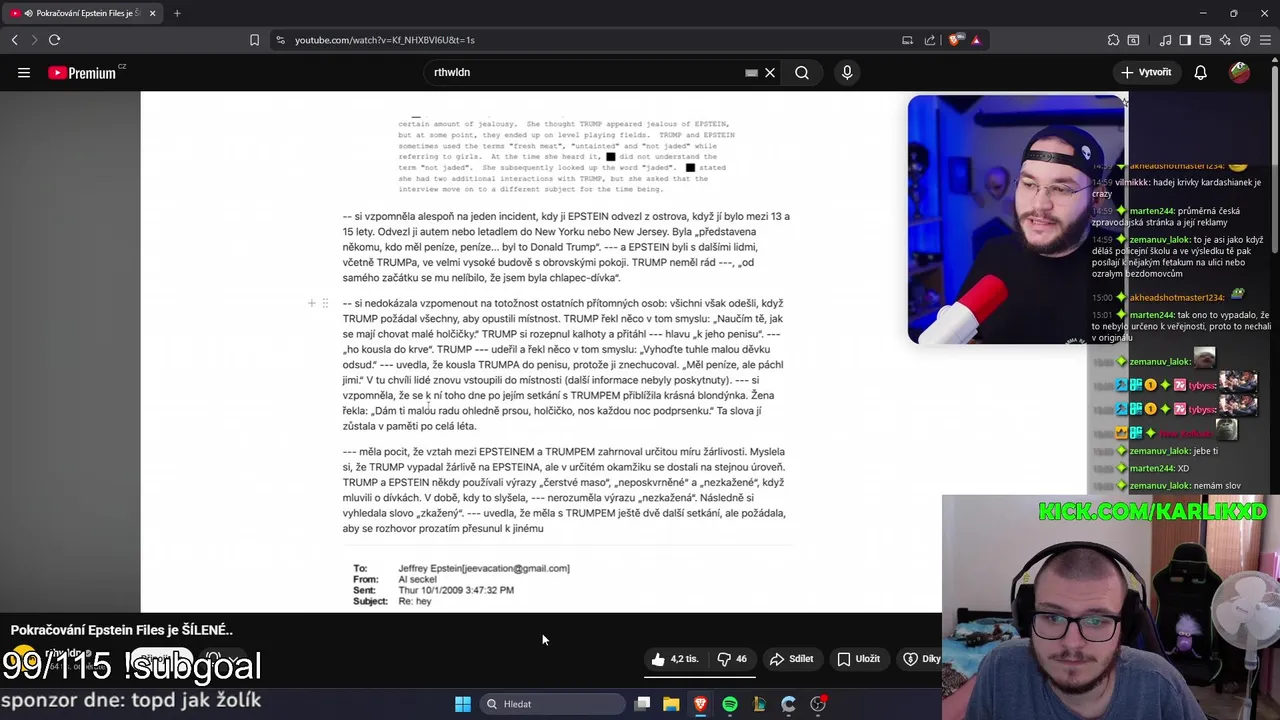The width and height of the screenshot is (1280, 720).
Task: View site information icon beside URL
Action: click(280, 40)
